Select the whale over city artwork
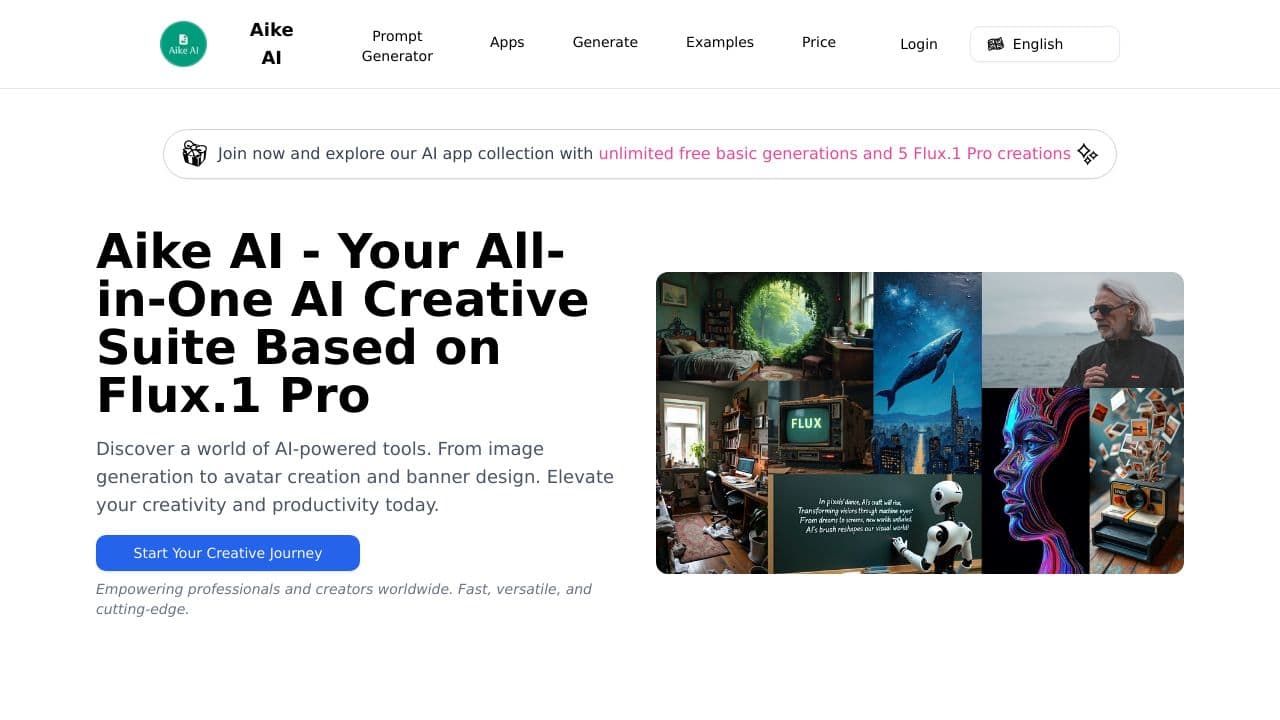The width and height of the screenshot is (1280, 720). 927,373
